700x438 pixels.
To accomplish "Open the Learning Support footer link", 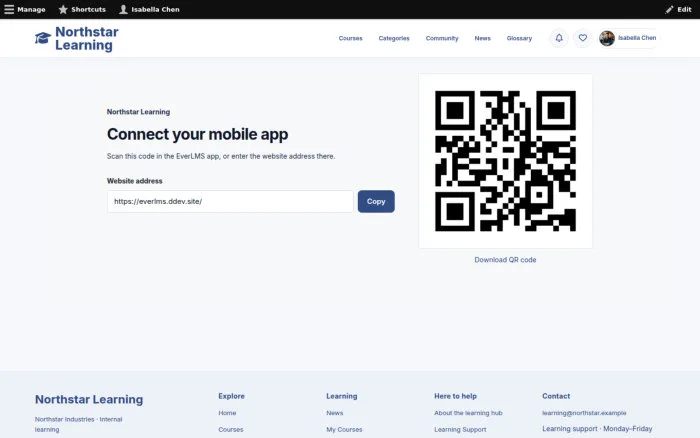I will [460, 430].
